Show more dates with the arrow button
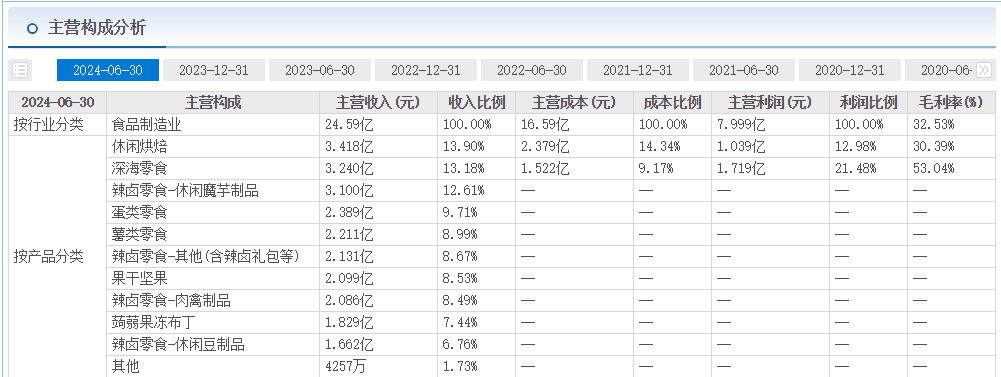 (984, 70)
